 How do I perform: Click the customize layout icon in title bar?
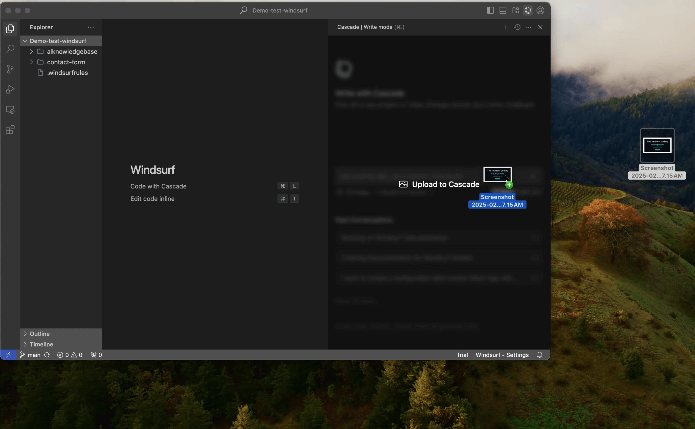(515, 10)
